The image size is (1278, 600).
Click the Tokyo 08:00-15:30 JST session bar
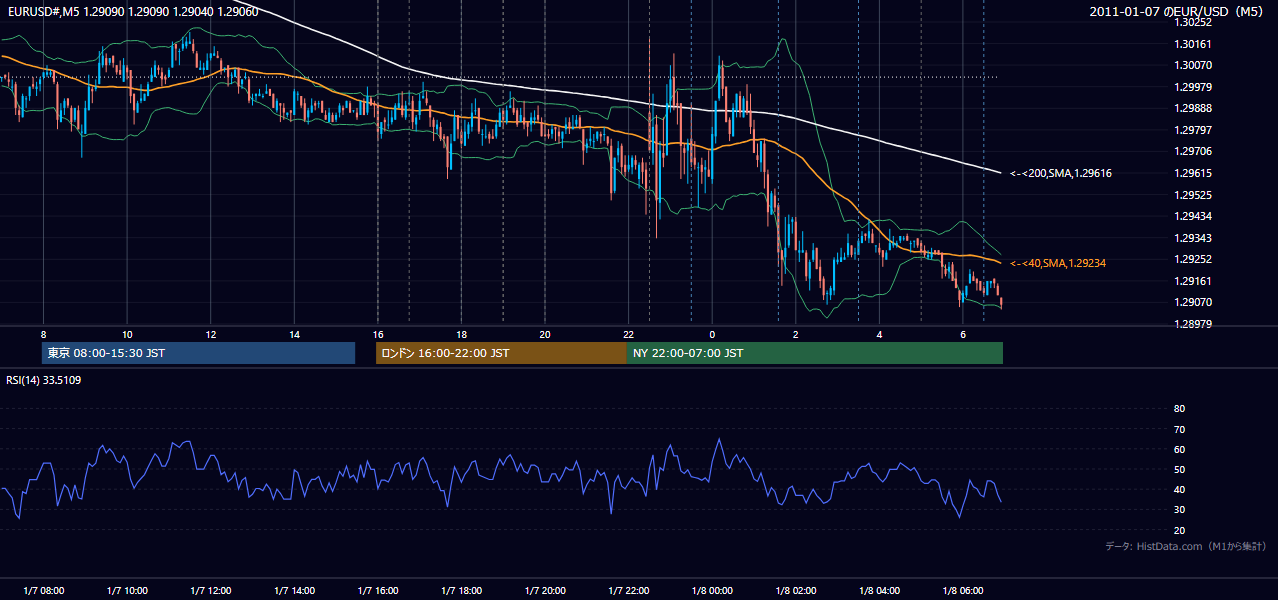coord(198,353)
